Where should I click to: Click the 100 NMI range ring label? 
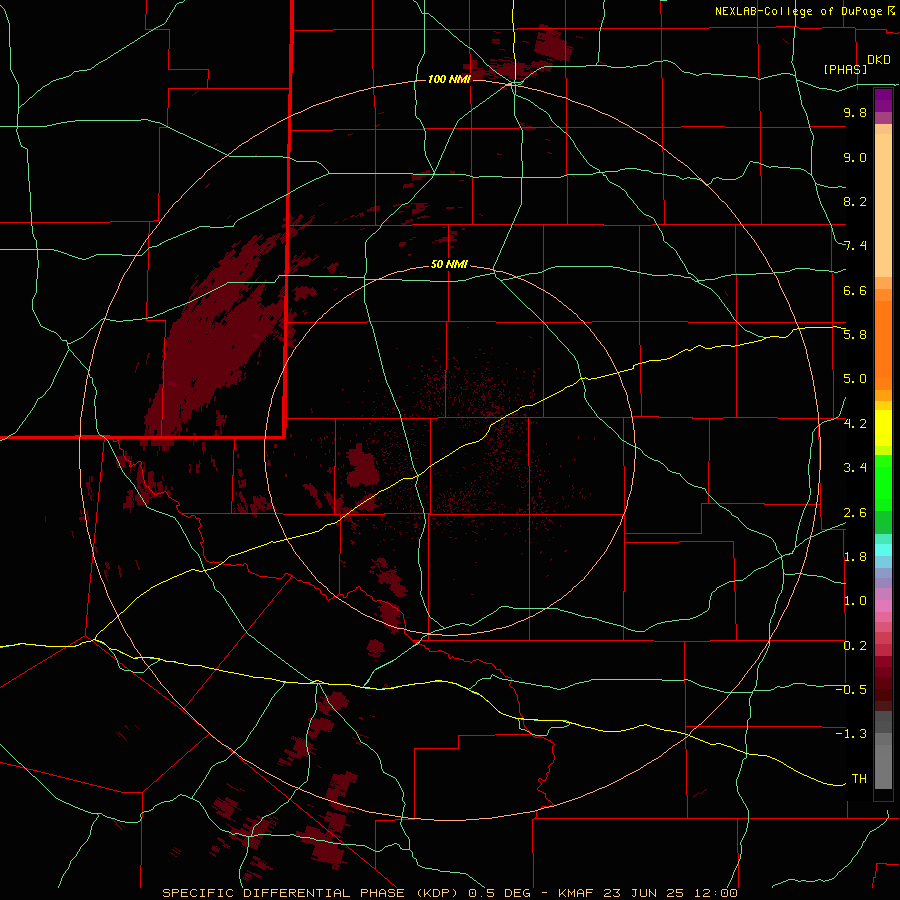pos(449,79)
